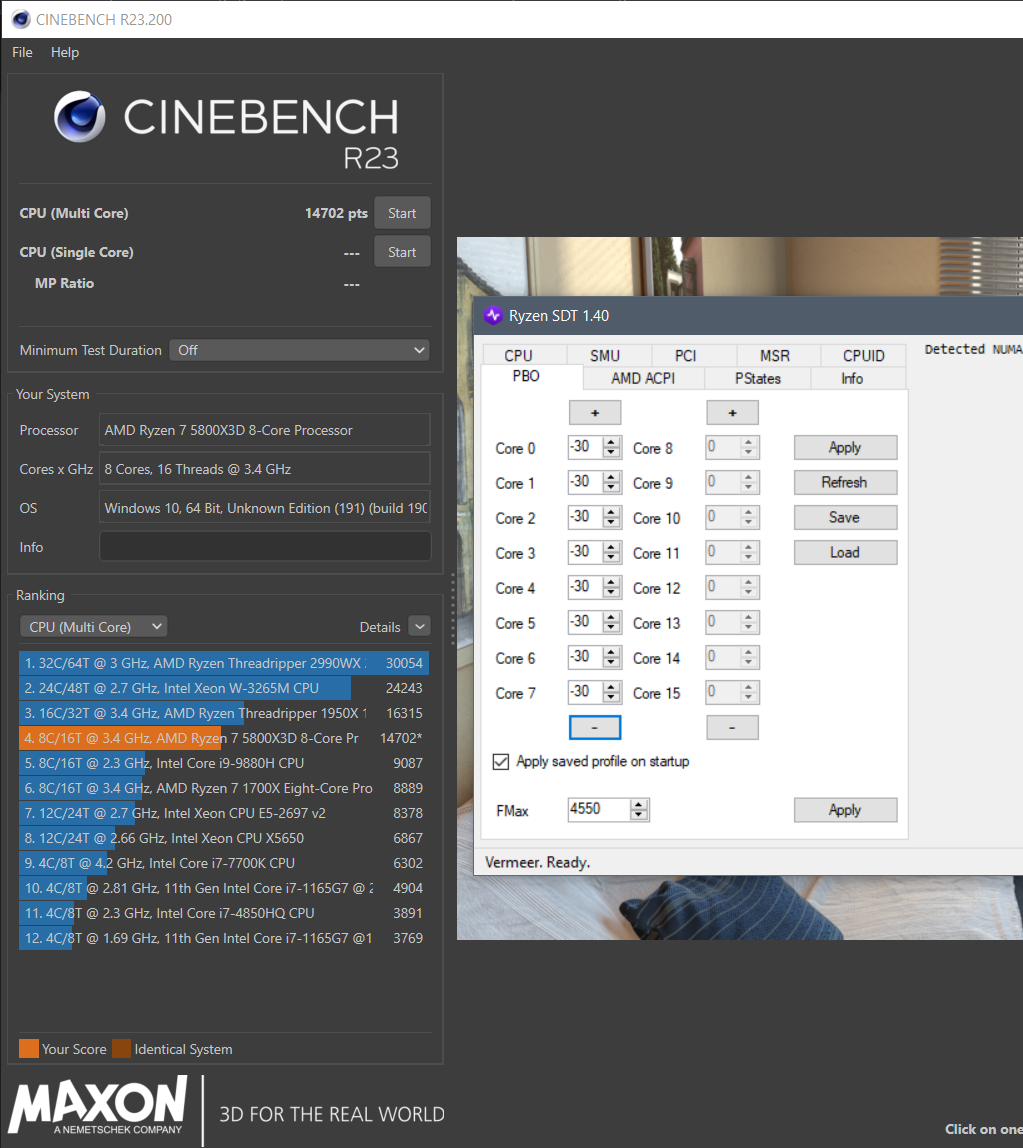Select ranking row Ryzen 7 5800X3D
Screen dimensions: 1023x1148
click(x=224, y=738)
